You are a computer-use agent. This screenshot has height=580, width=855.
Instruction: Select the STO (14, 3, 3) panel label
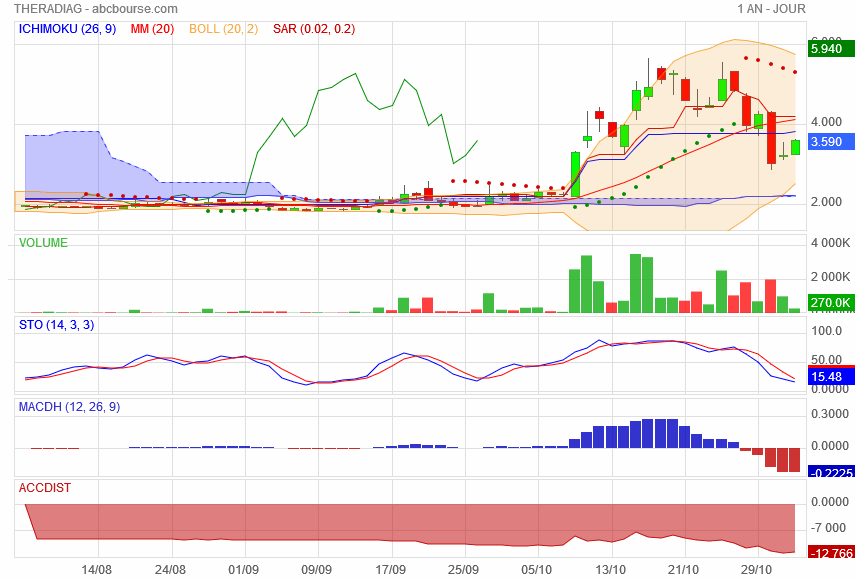coord(57,324)
